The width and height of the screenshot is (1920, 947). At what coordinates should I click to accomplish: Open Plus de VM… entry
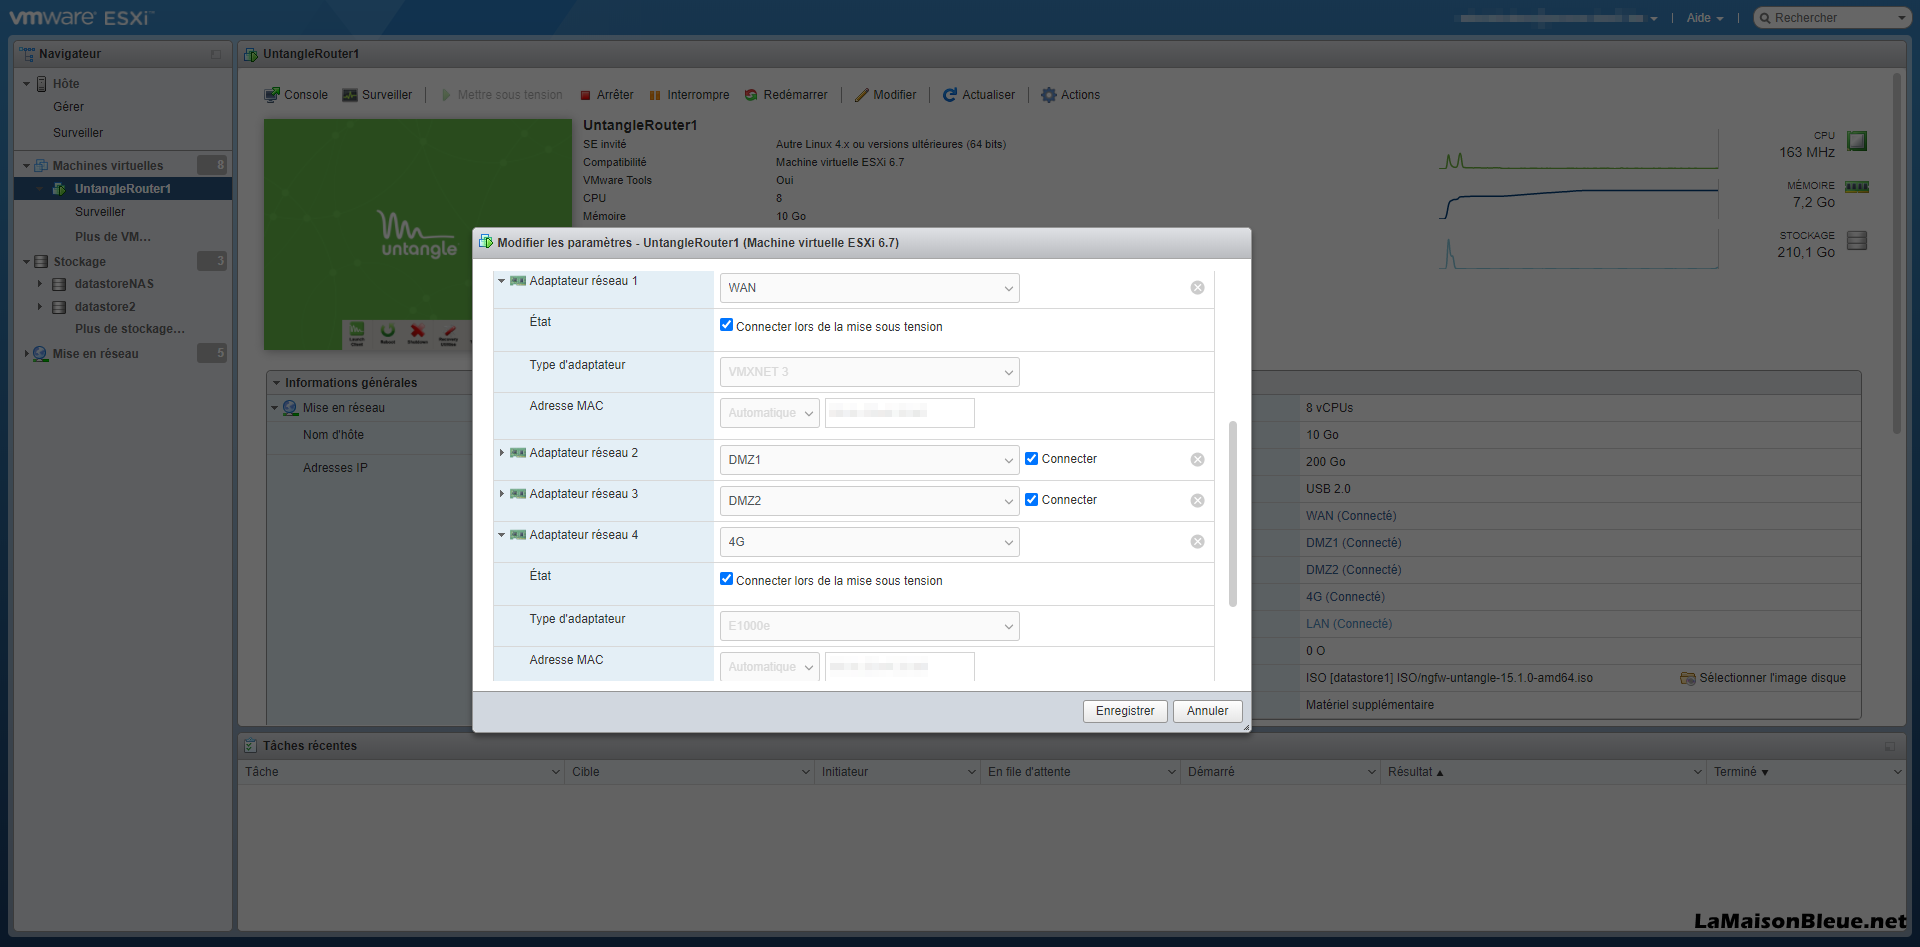pyautogui.click(x=113, y=237)
